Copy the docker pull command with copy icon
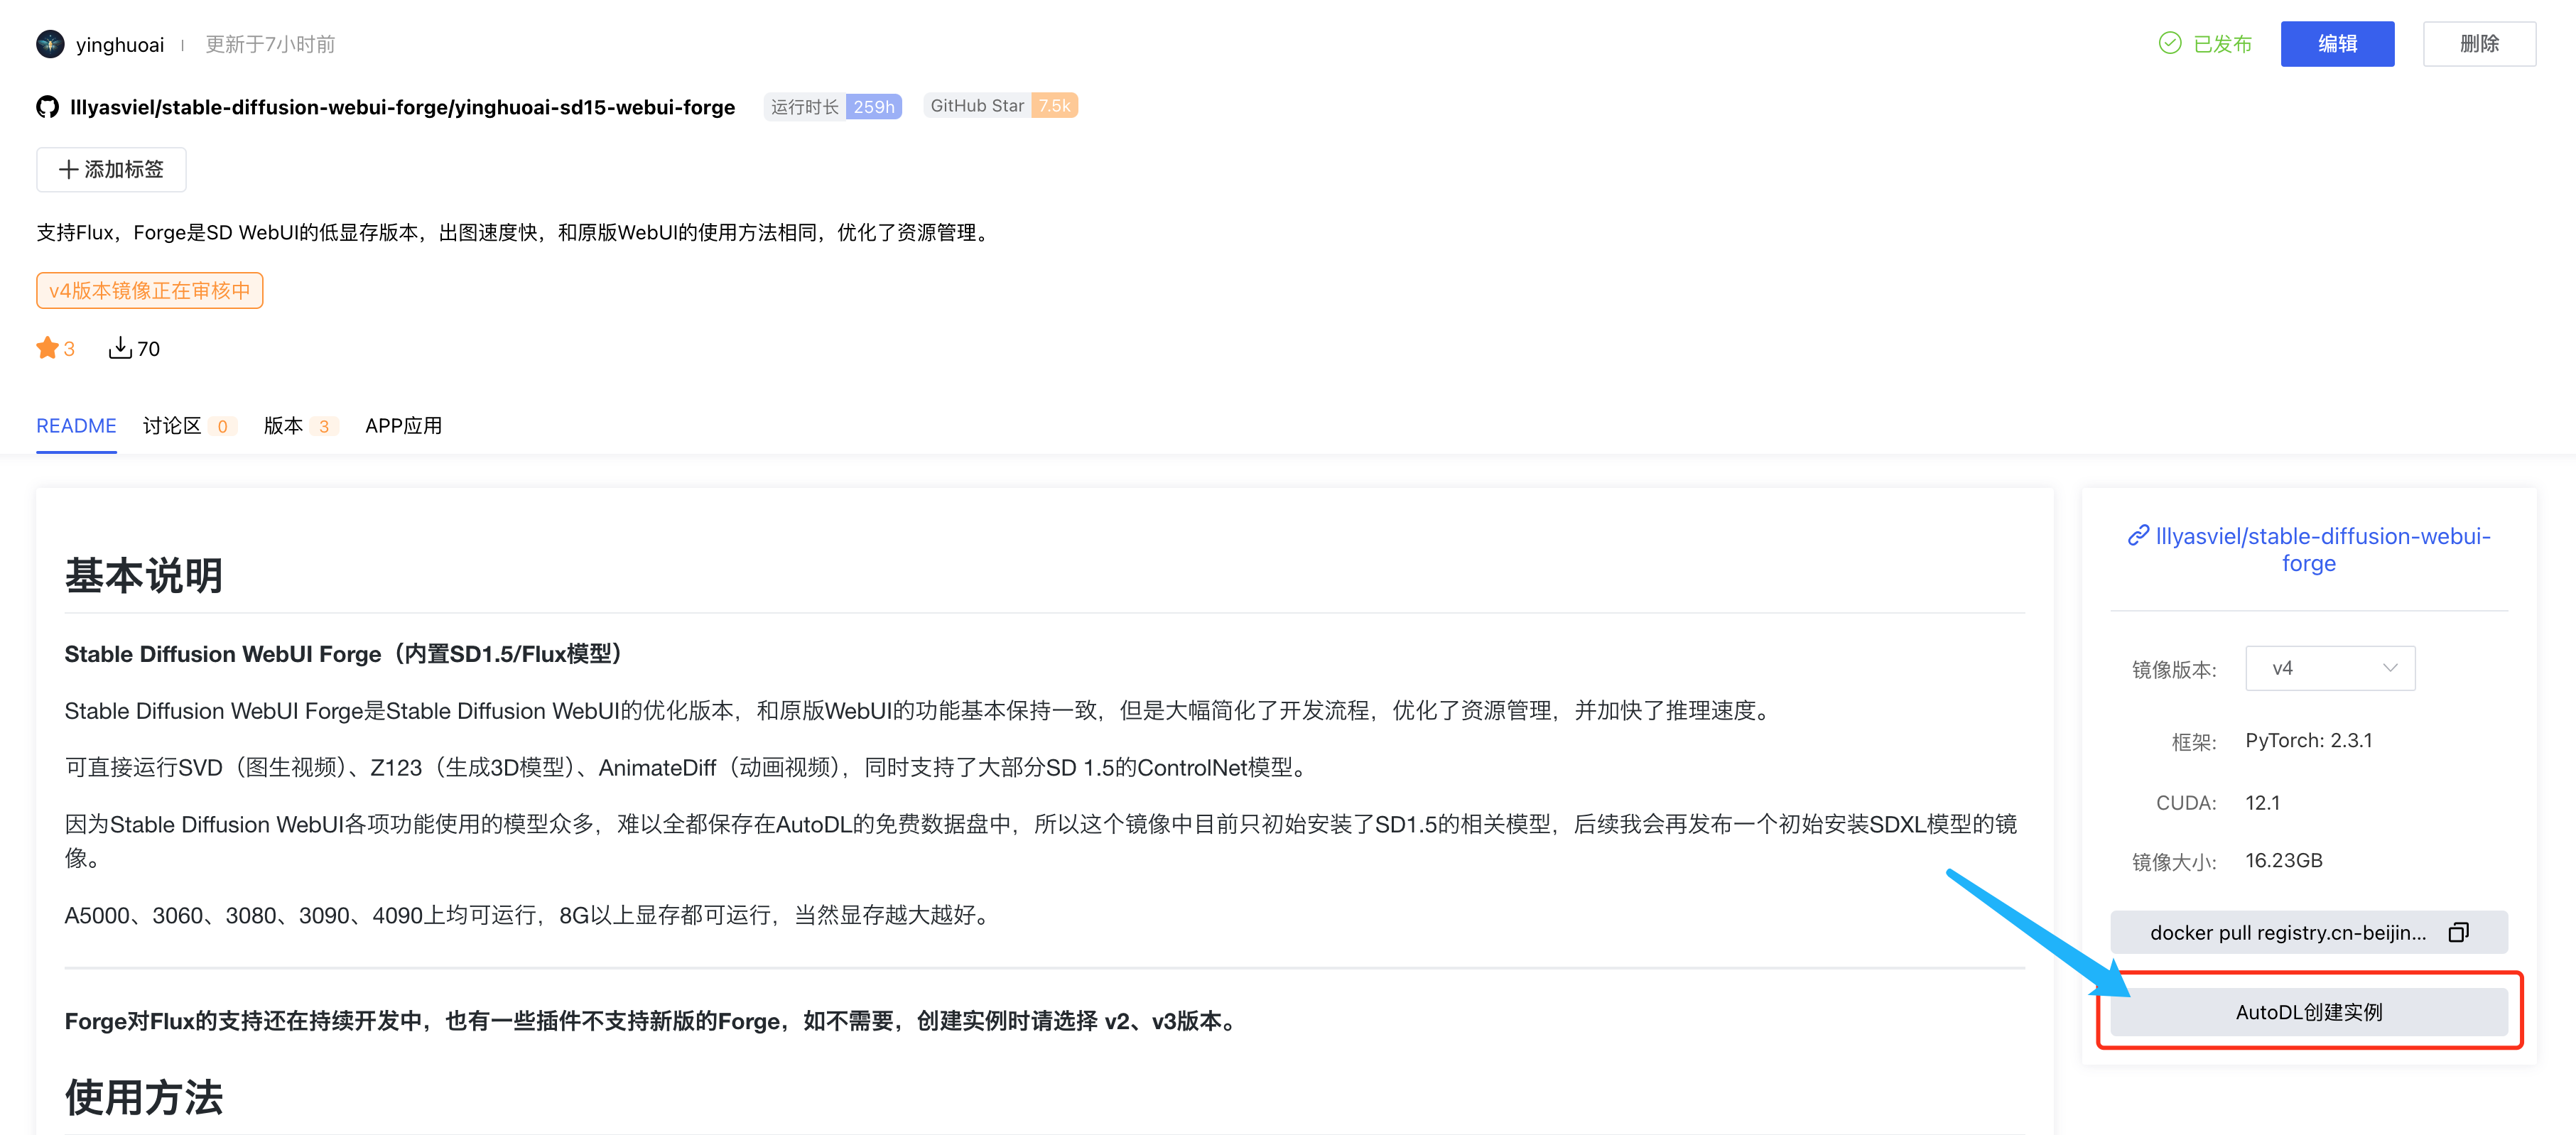Image resolution: width=2576 pixels, height=1135 pixels. click(x=2458, y=932)
